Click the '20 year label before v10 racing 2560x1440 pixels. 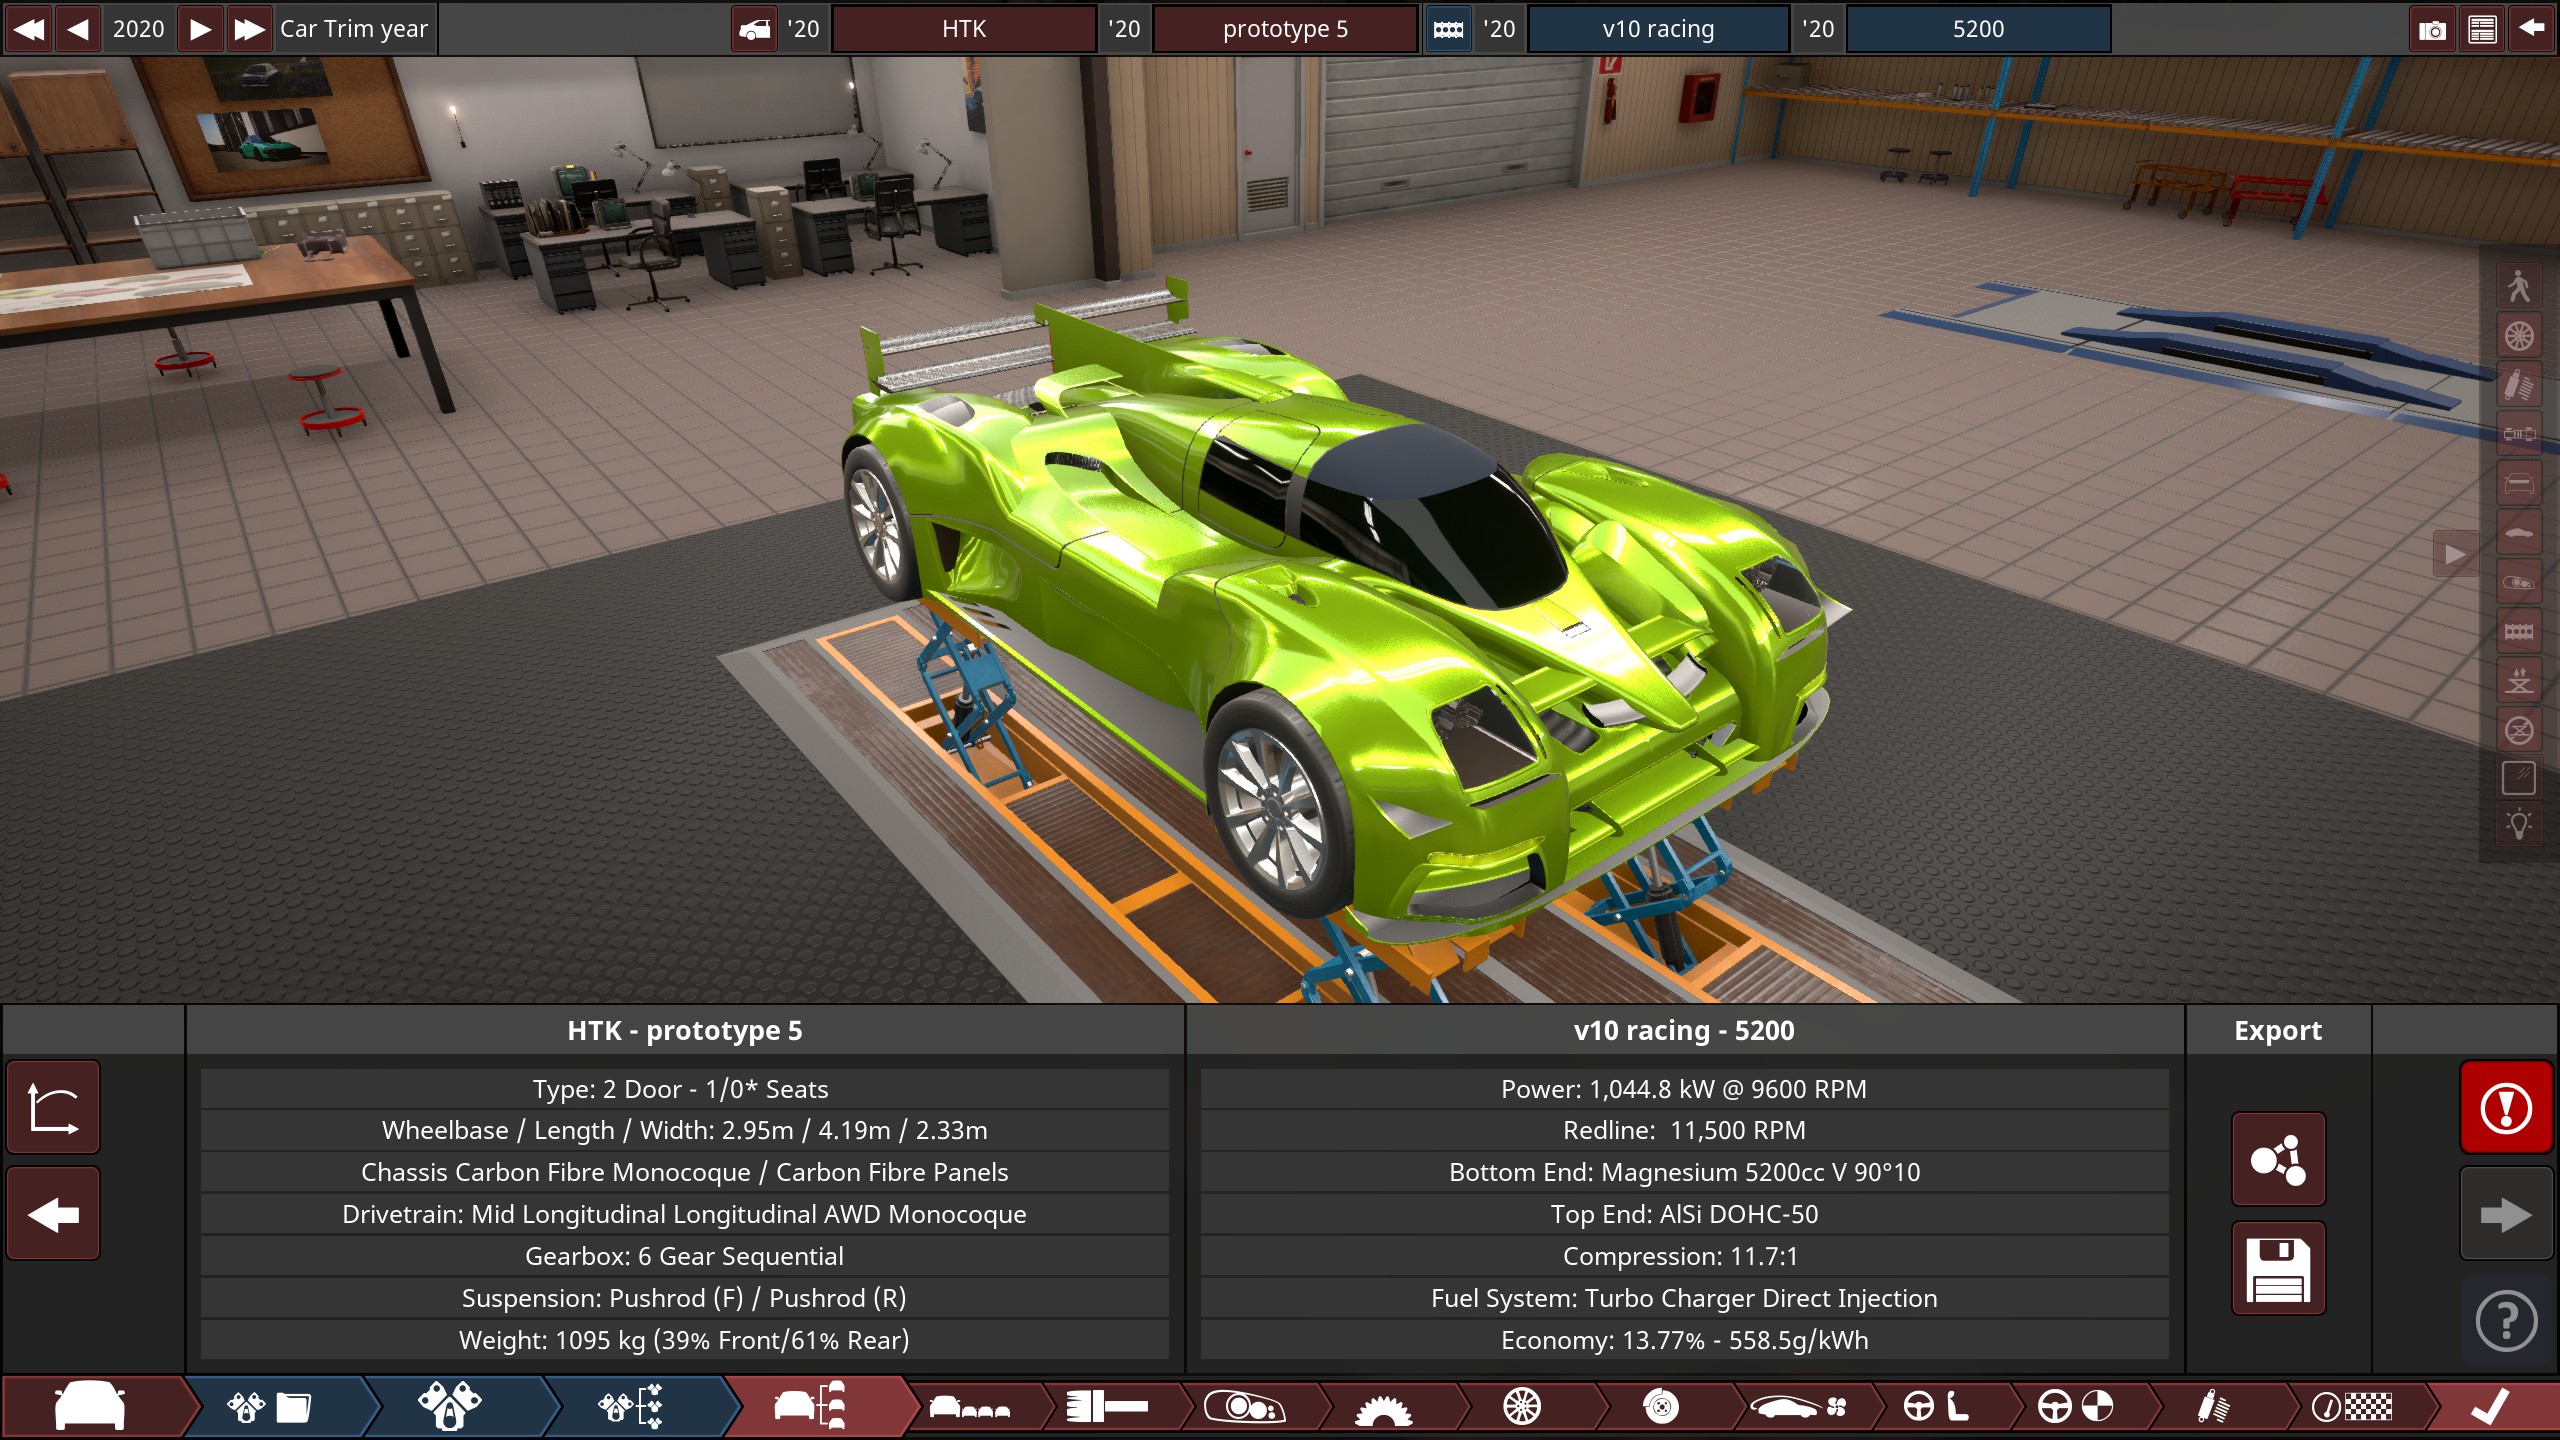(x=1499, y=29)
